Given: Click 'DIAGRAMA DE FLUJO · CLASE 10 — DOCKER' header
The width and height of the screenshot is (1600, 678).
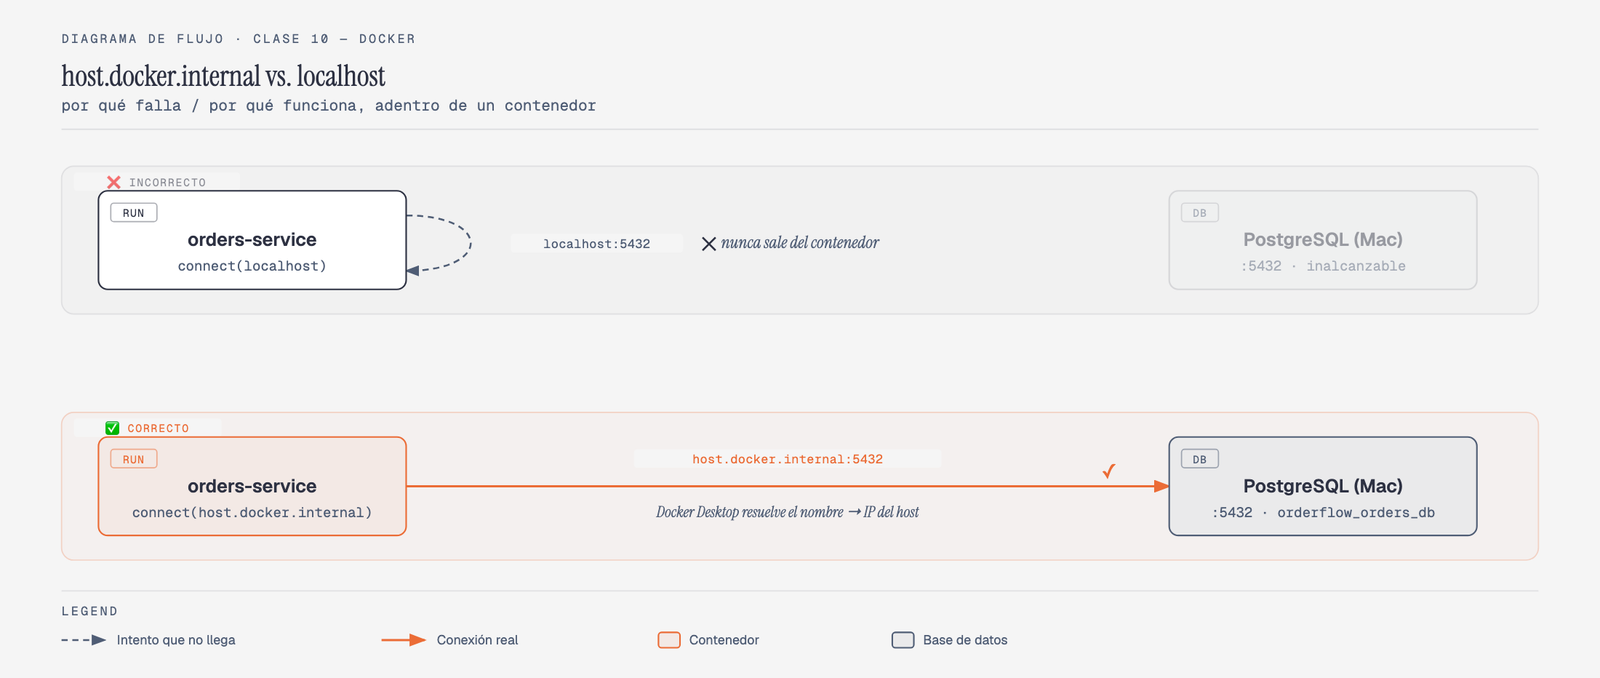Looking at the screenshot, I should [x=238, y=39].
